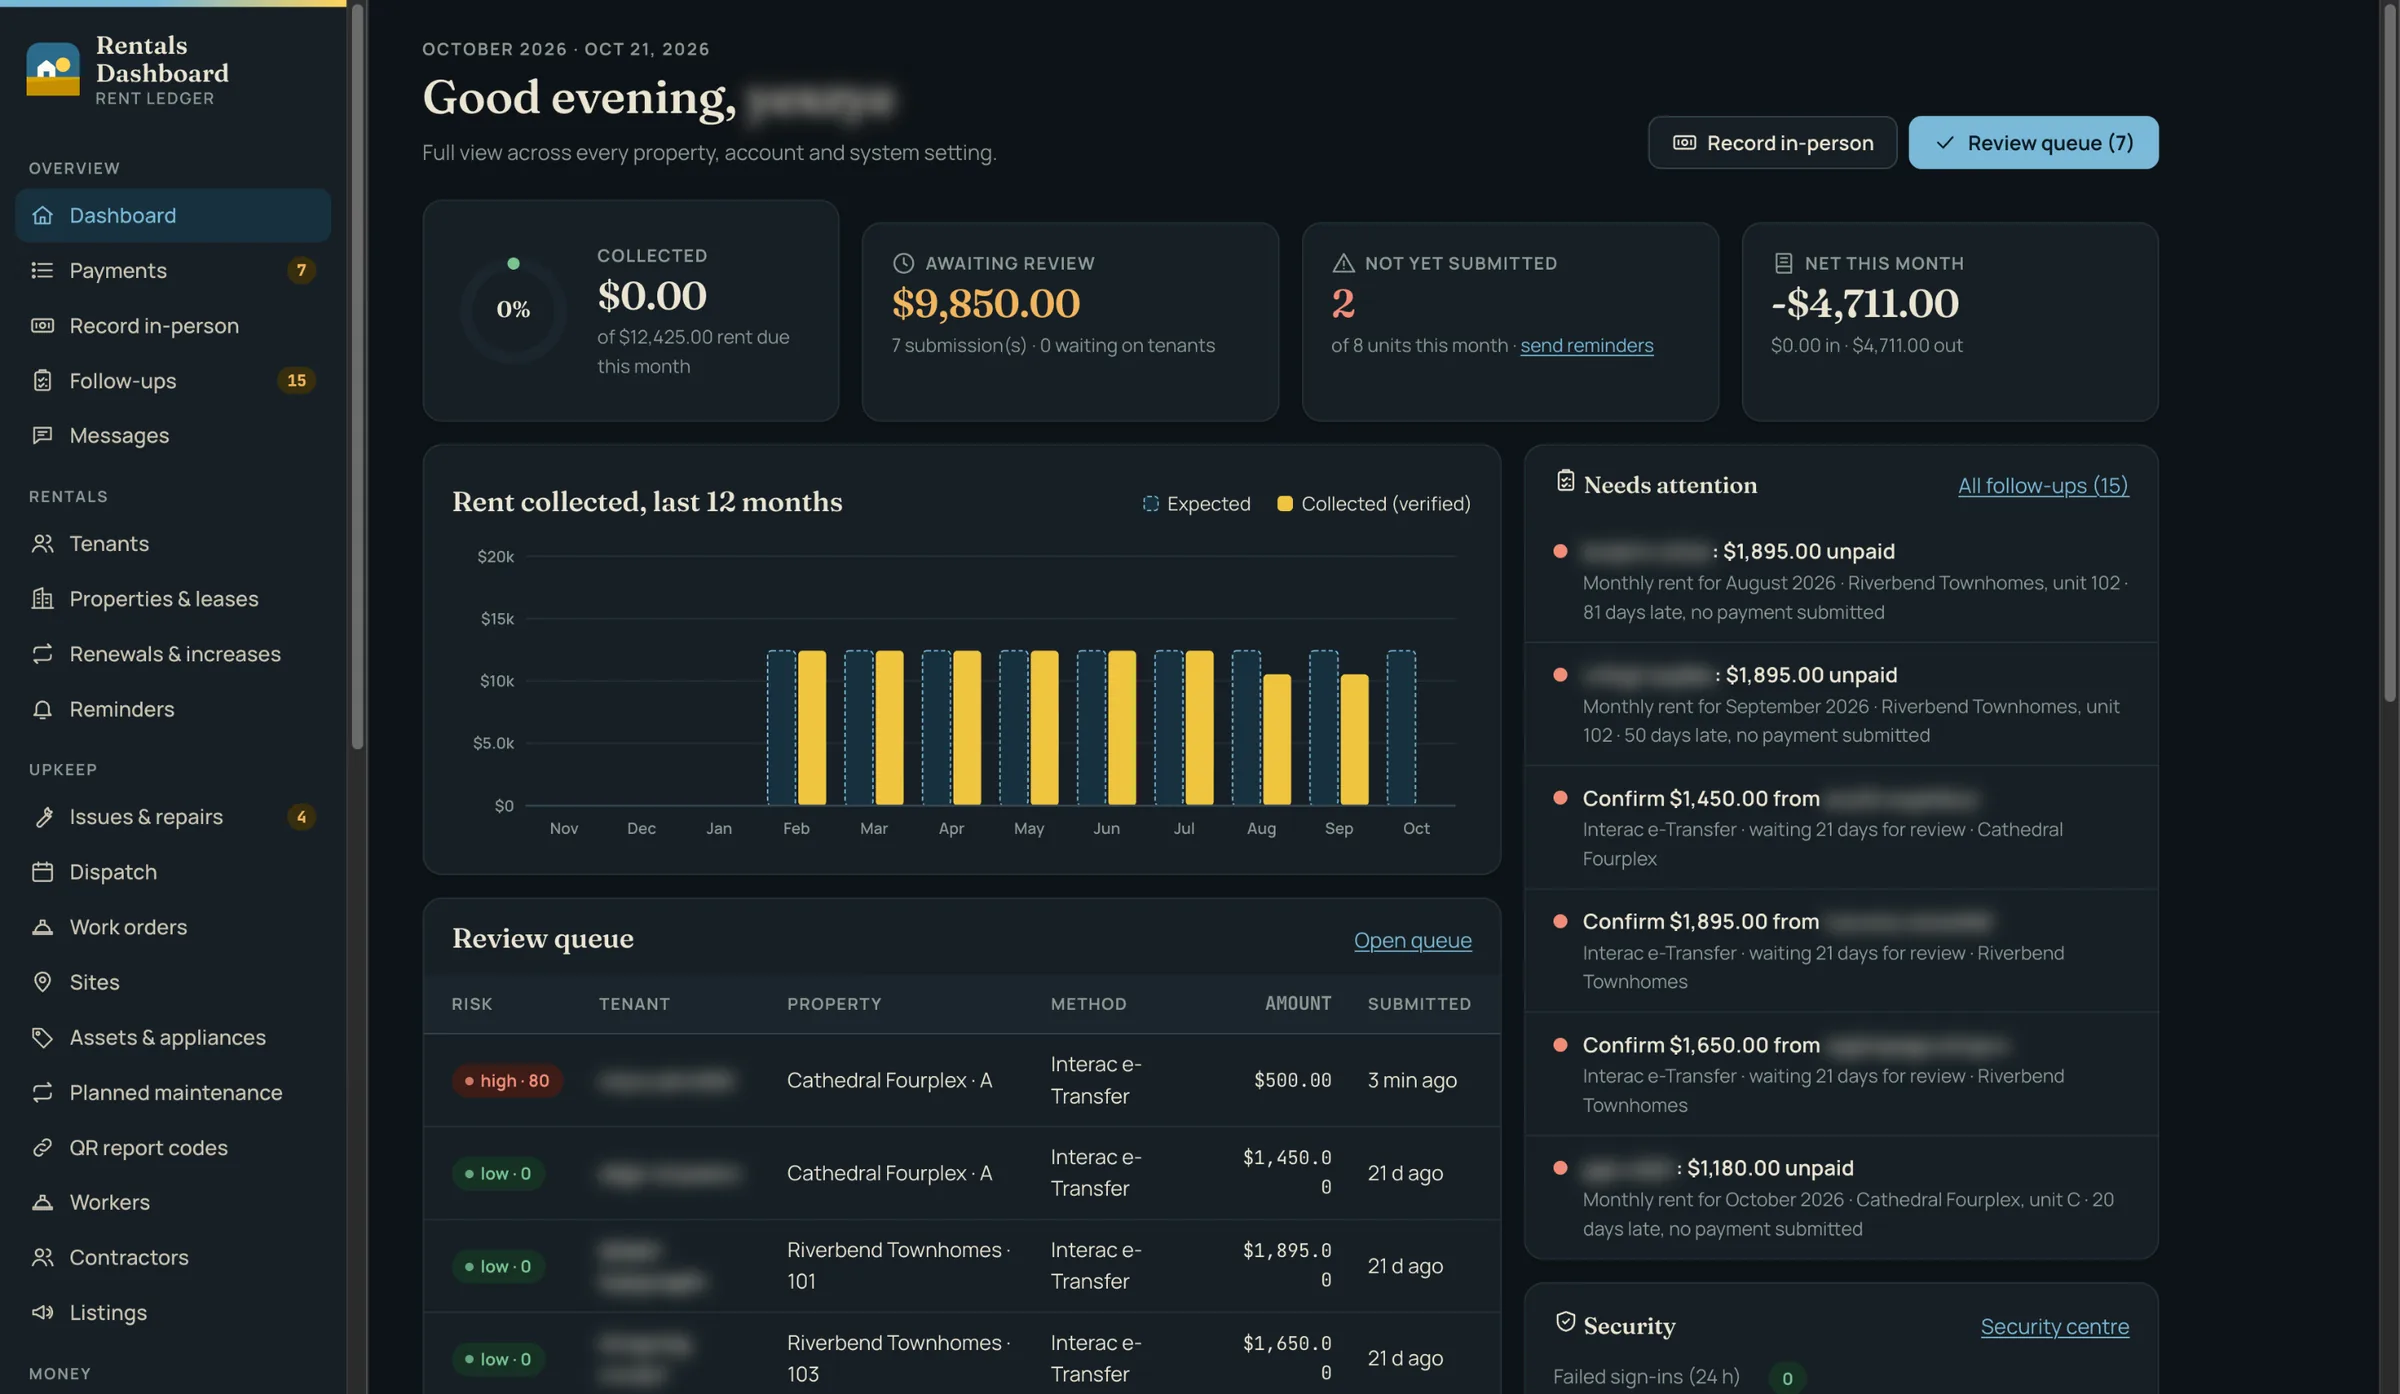This screenshot has width=2400, height=1394.
Task: Click the Issues & repairs wrench icon
Action: point(42,817)
